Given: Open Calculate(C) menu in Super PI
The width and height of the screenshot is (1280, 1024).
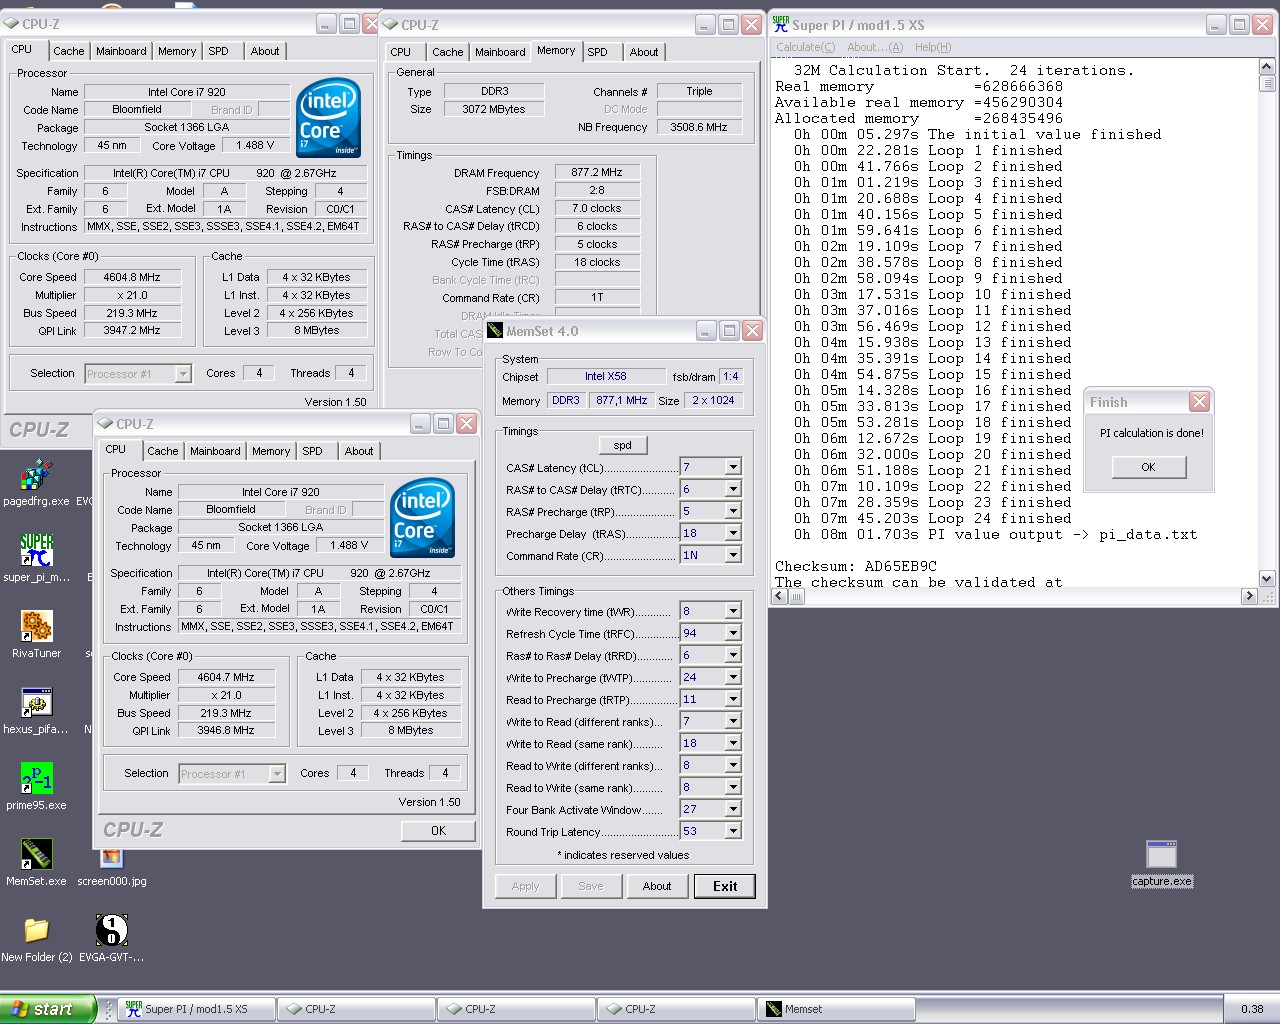Looking at the screenshot, I should tap(805, 47).
